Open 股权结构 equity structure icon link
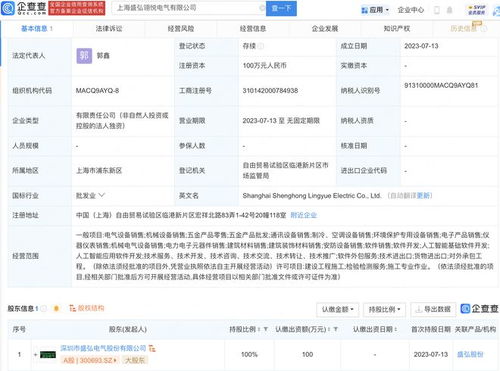 [87, 308]
